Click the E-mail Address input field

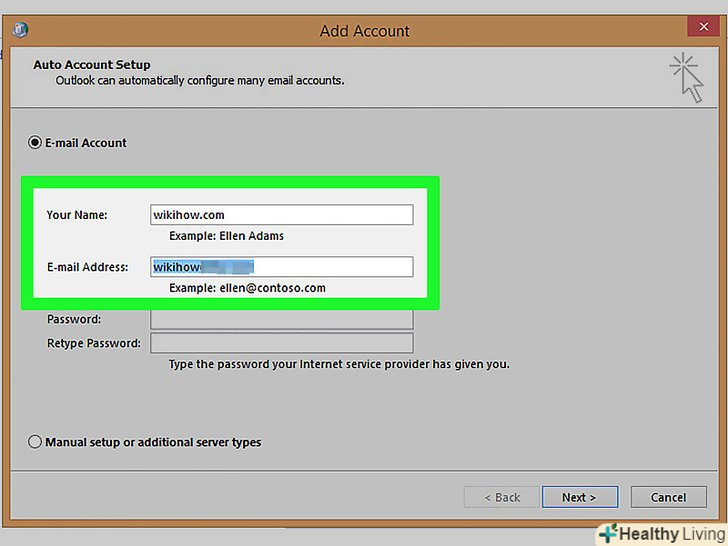pyautogui.click(x=281, y=266)
